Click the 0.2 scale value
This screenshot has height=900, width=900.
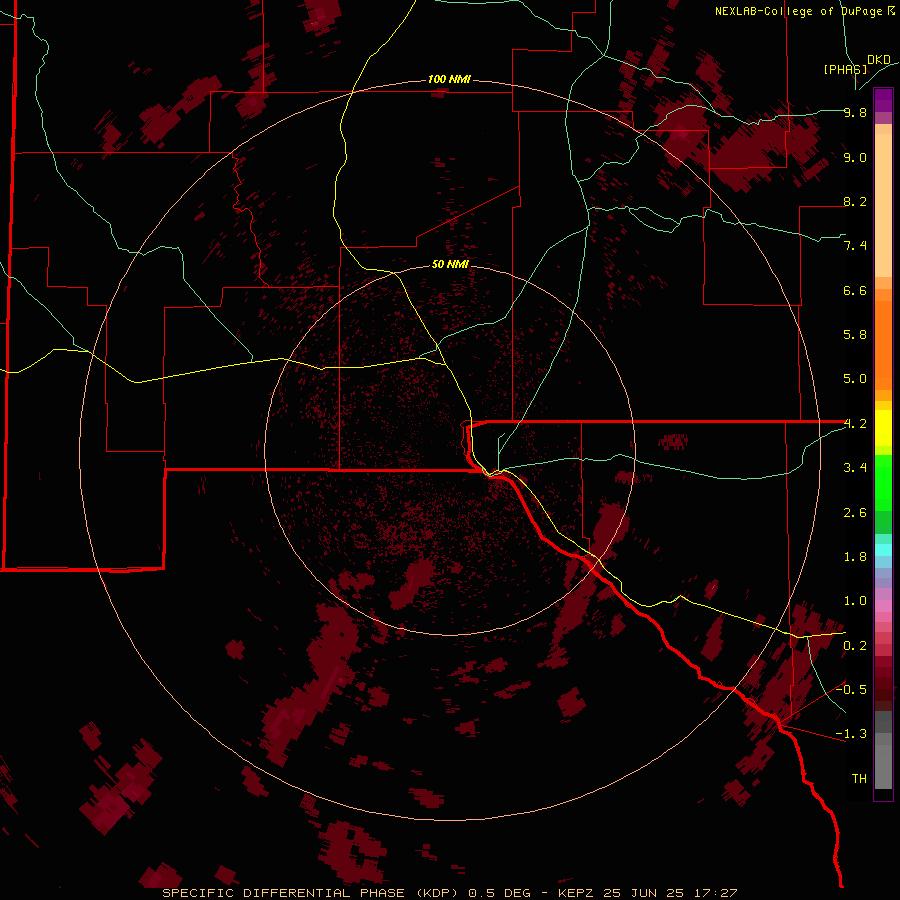tap(855, 646)
